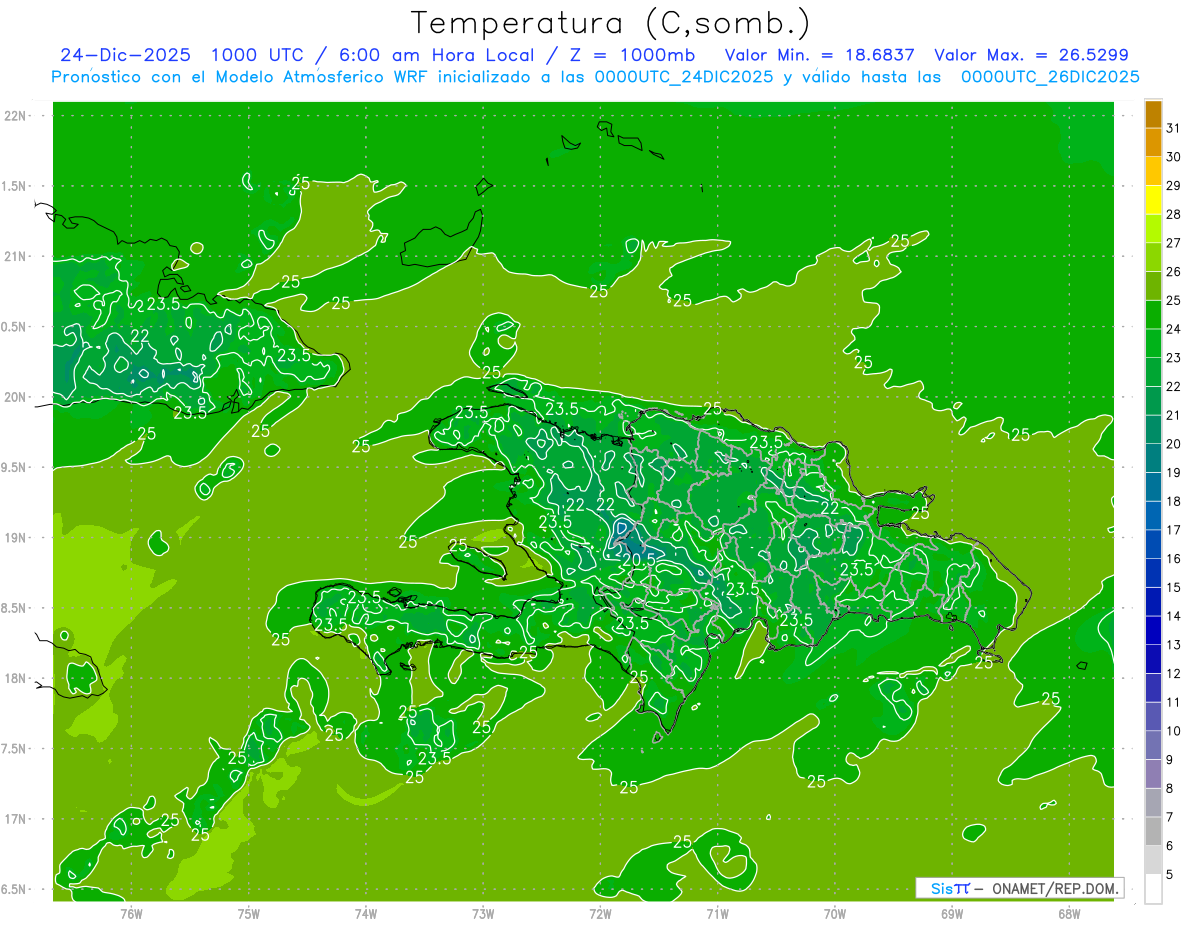Pick the yellow swatch between 28 and 29
Screen dimensions: 1200x927
pos(1153,200)
